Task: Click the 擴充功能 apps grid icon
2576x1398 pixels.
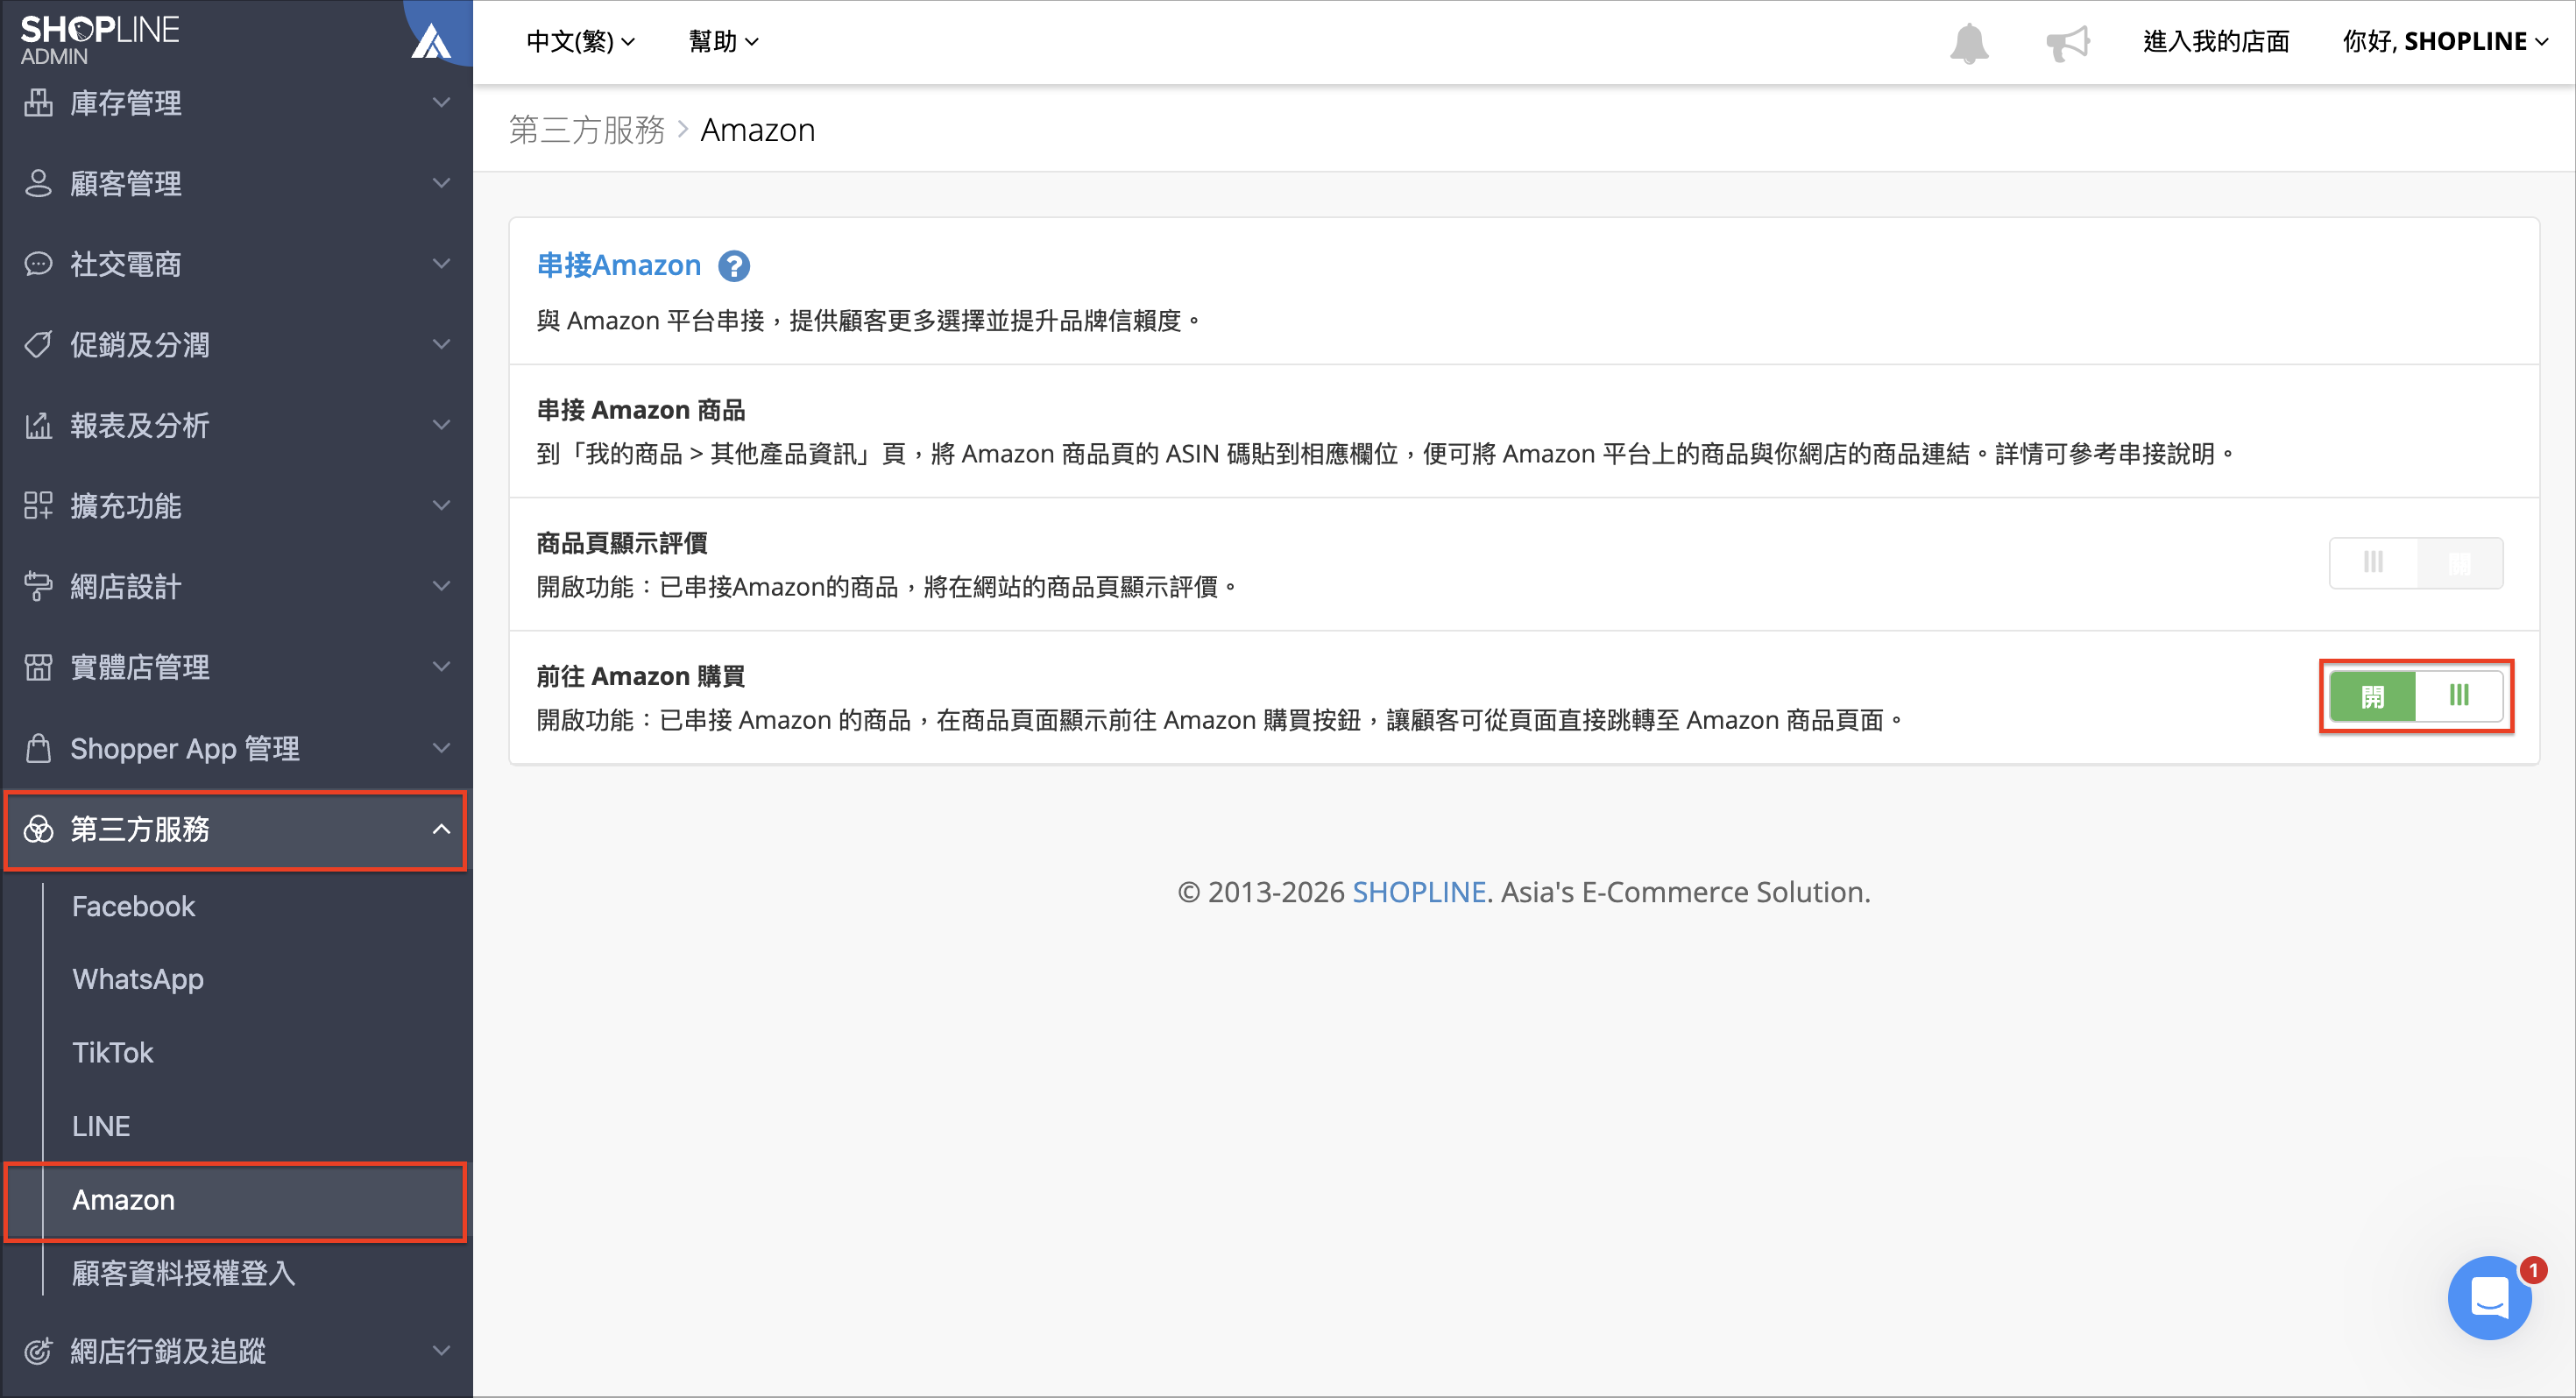Action: (x=38, y=506)
